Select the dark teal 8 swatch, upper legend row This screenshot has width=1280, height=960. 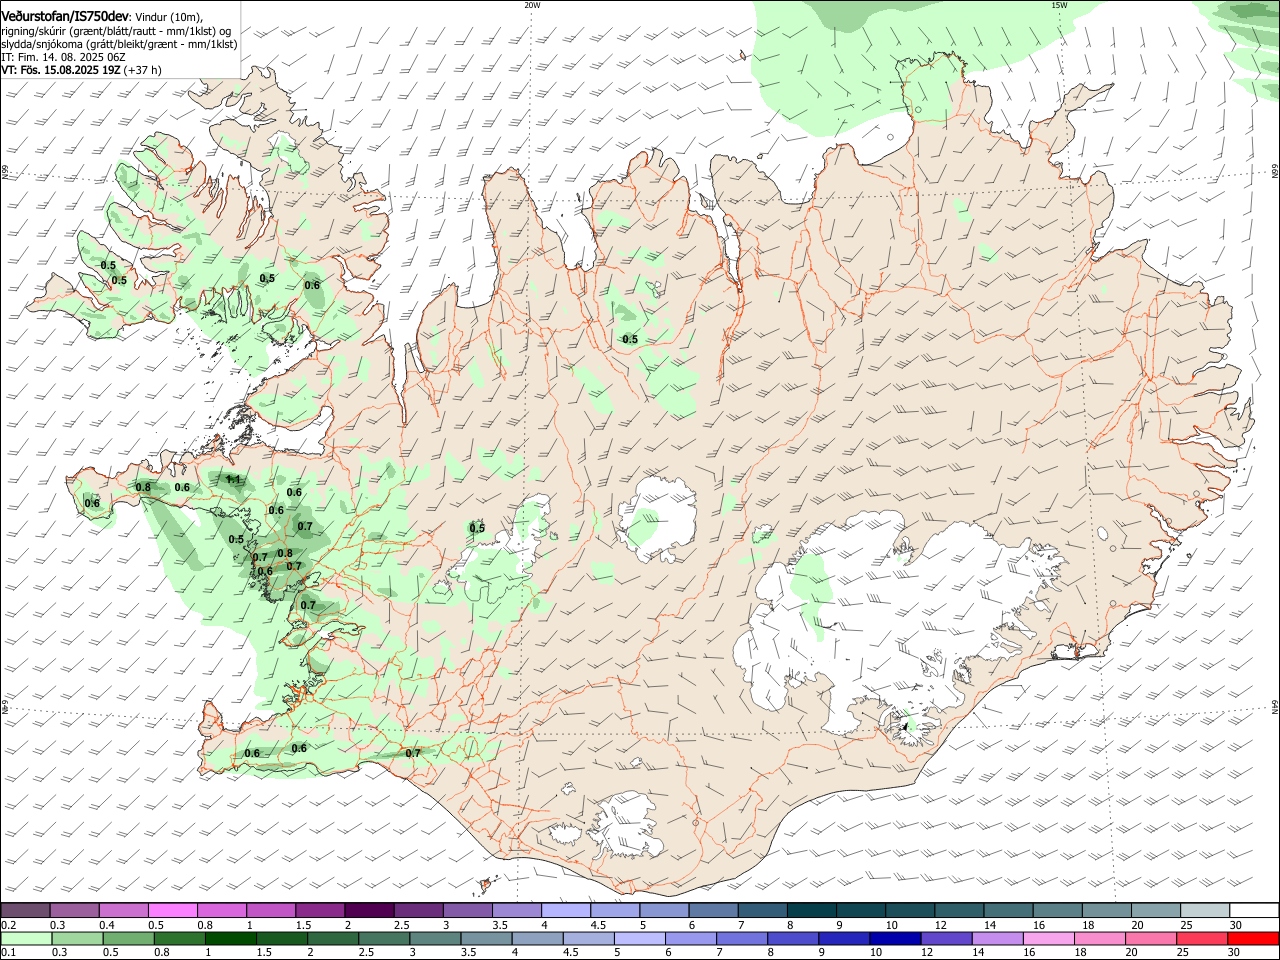pos(812,911)
